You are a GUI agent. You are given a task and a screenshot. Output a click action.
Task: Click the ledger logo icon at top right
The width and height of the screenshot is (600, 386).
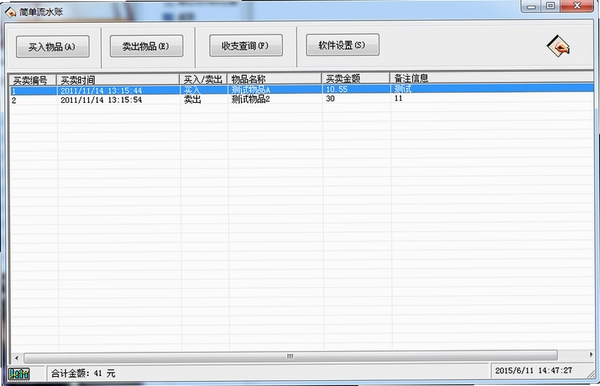[x=558, y=46]
